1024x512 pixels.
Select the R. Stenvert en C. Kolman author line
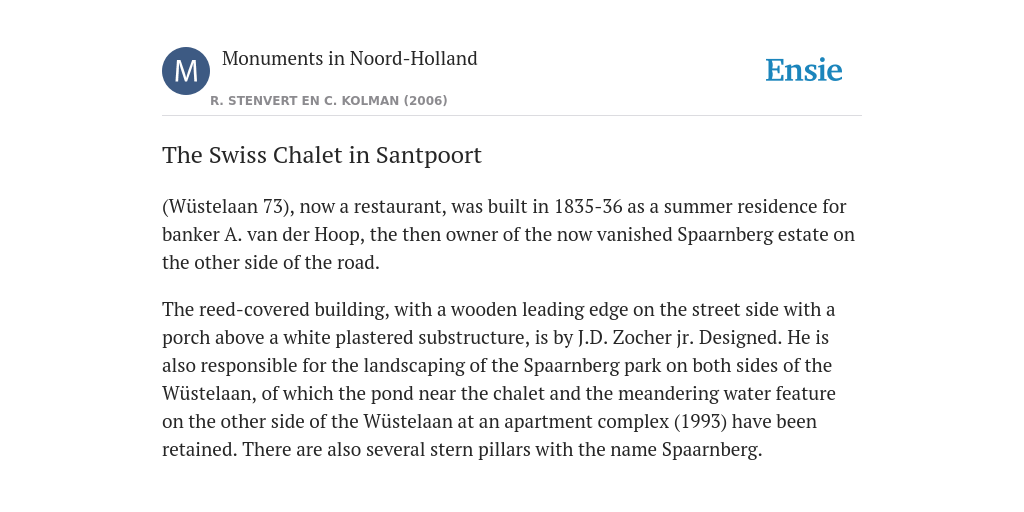coord(328,101)
